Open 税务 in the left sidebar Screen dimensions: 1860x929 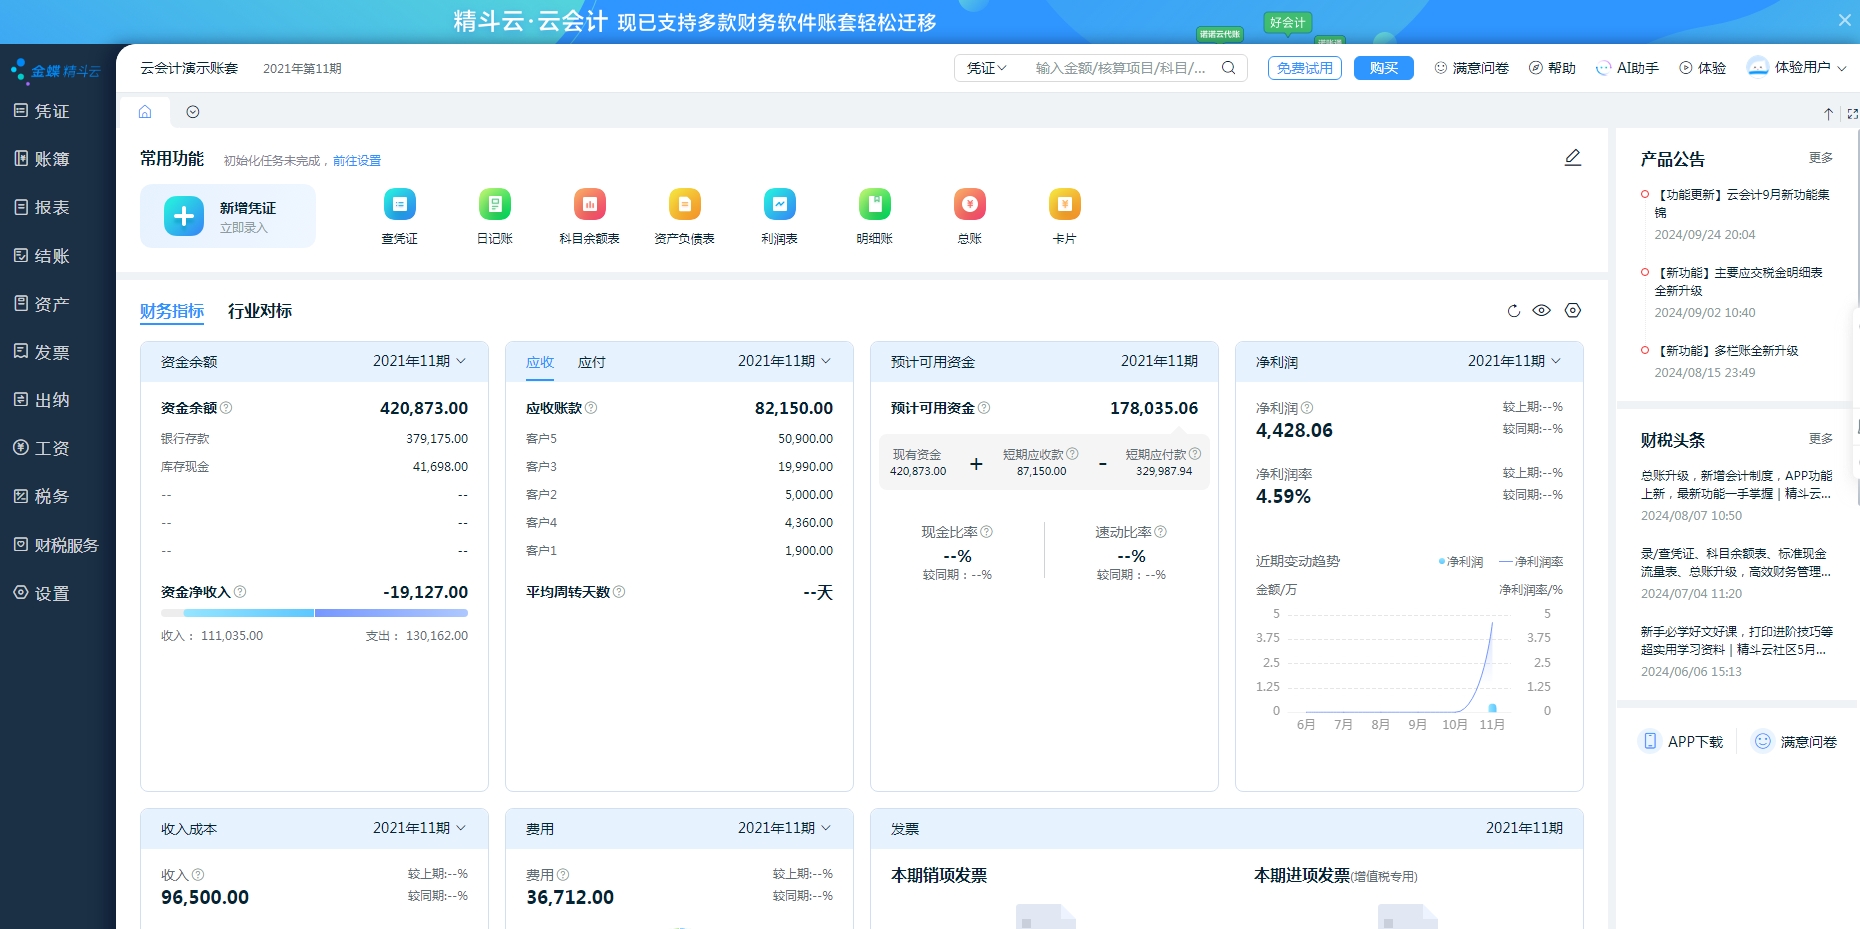click(46, 496)
